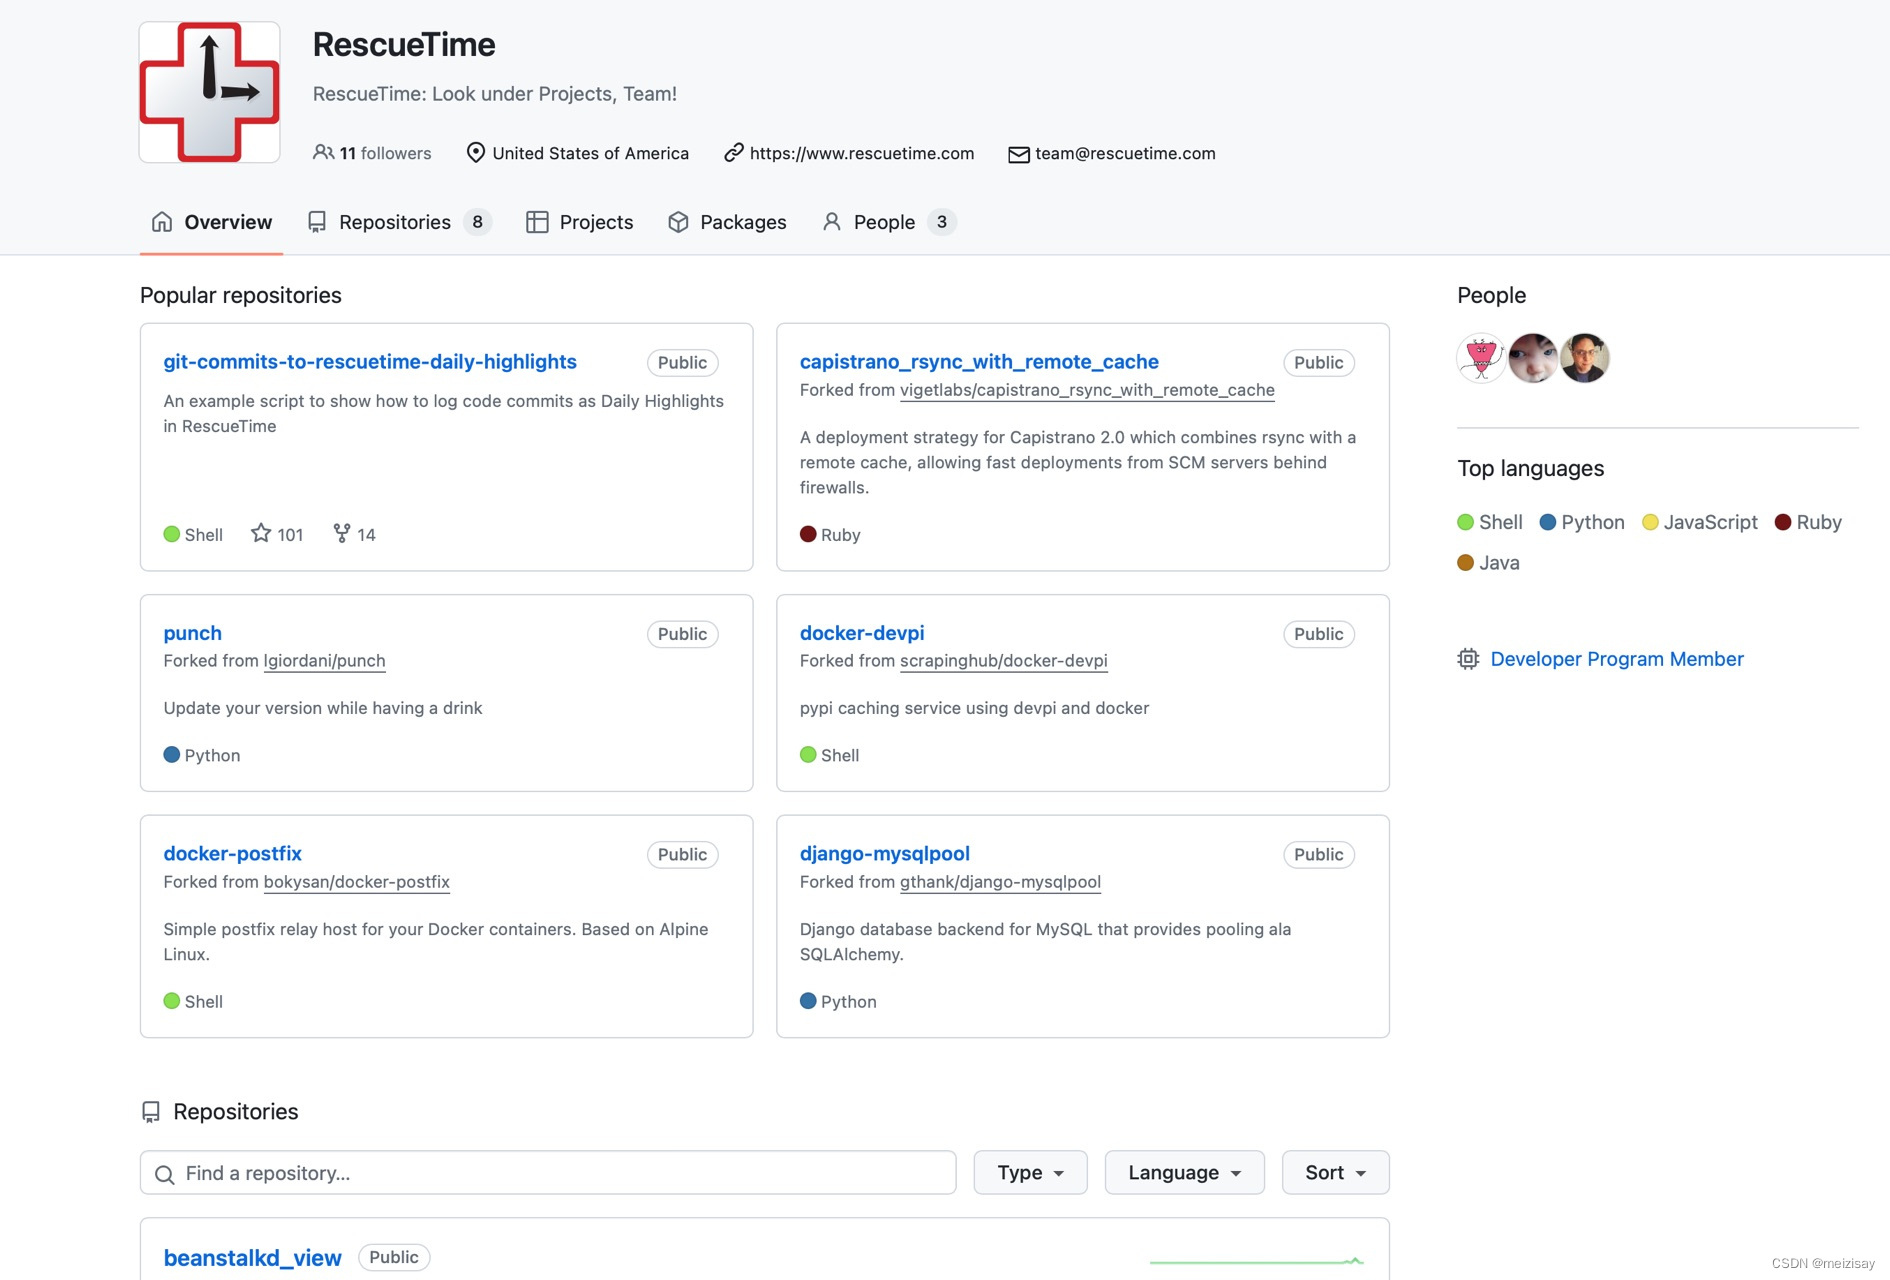Open git-commits-to-rescuetime-daily-highlights repository

370,362
